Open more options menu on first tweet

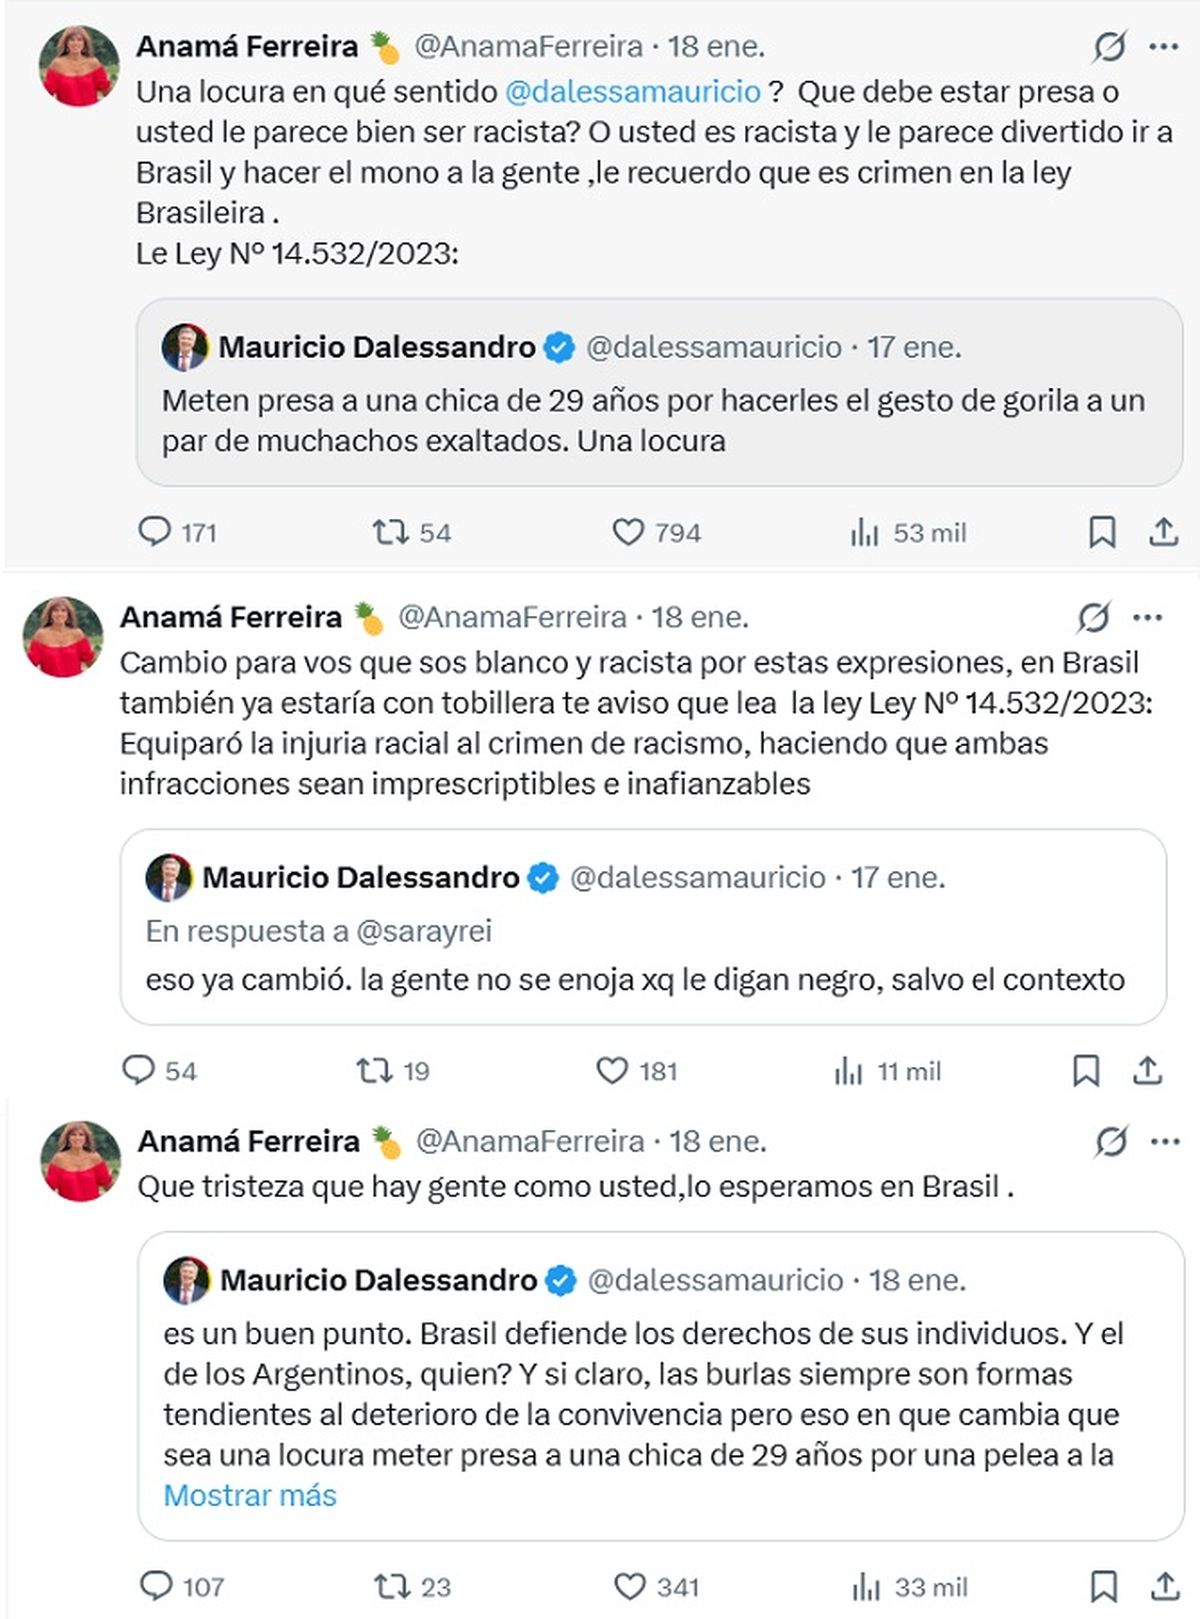pos(1163,46)
